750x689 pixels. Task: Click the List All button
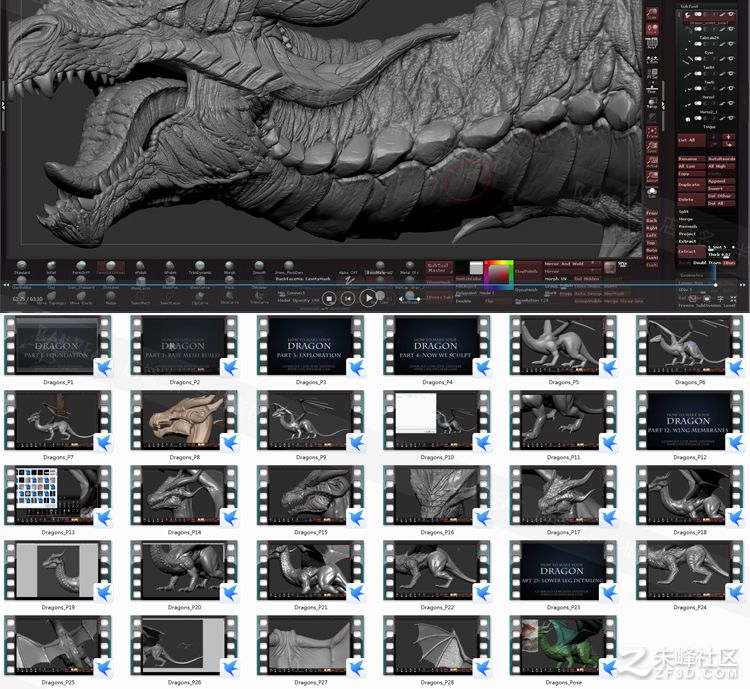click(x=691, y=140)
